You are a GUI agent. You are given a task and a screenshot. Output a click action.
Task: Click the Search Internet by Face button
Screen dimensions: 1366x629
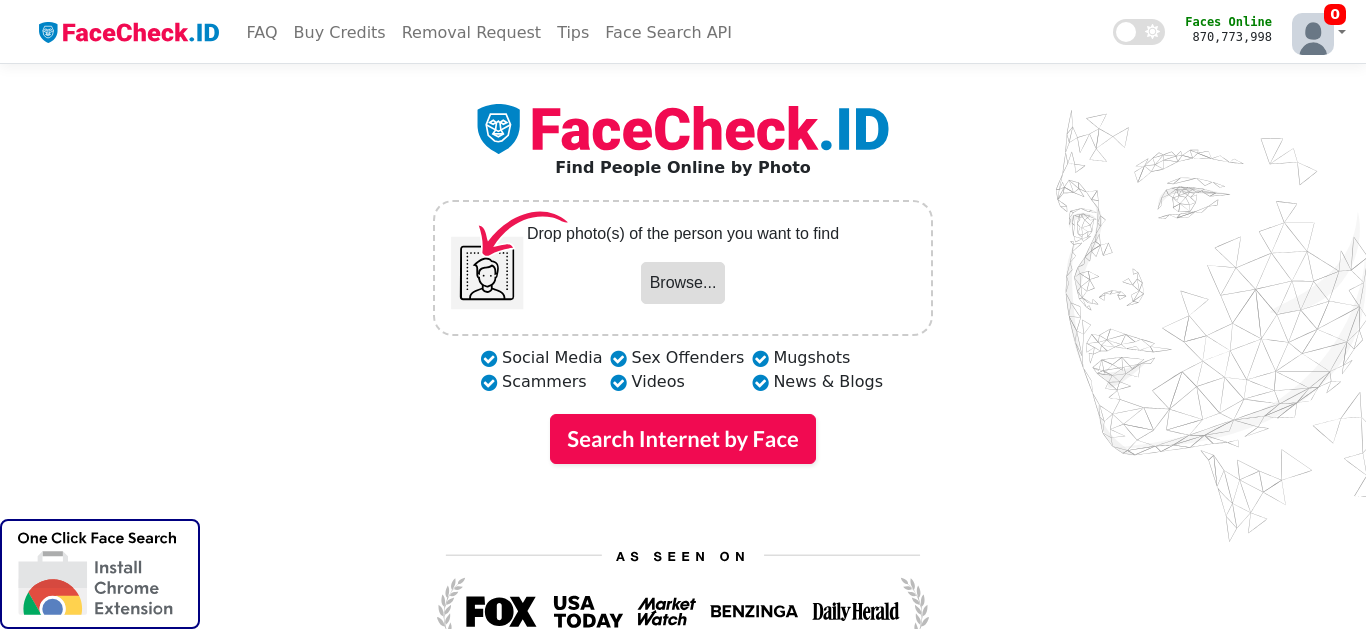click(683, 439)
